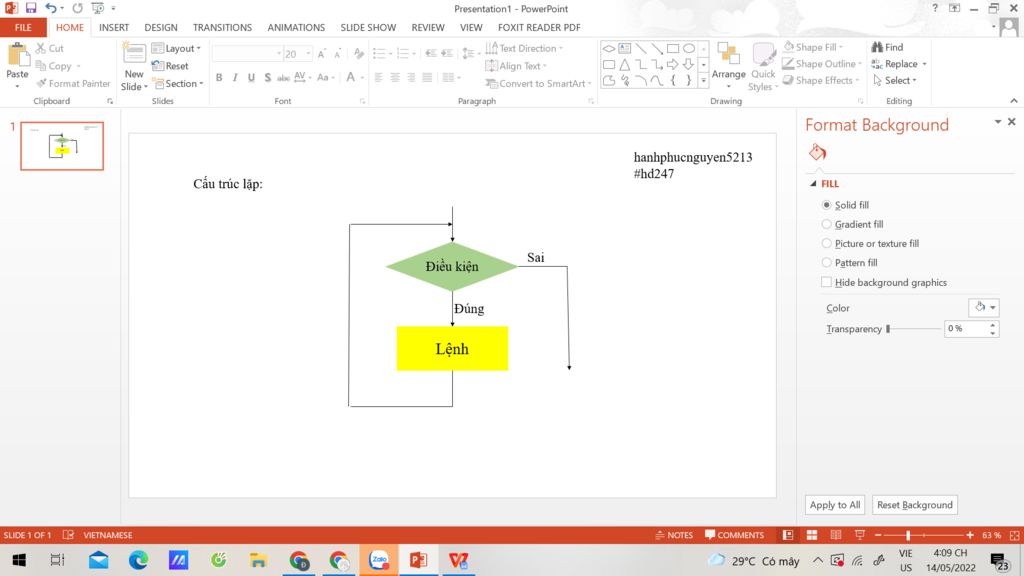Switch to the INSERT ribbon tab
Screen dimensions: 1024x576
pos(114,28)
